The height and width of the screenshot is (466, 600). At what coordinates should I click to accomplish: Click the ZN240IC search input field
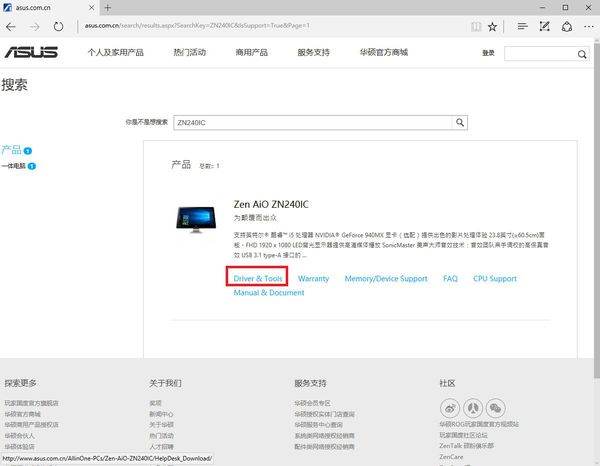pyautogui.click(x=312, y=122)
